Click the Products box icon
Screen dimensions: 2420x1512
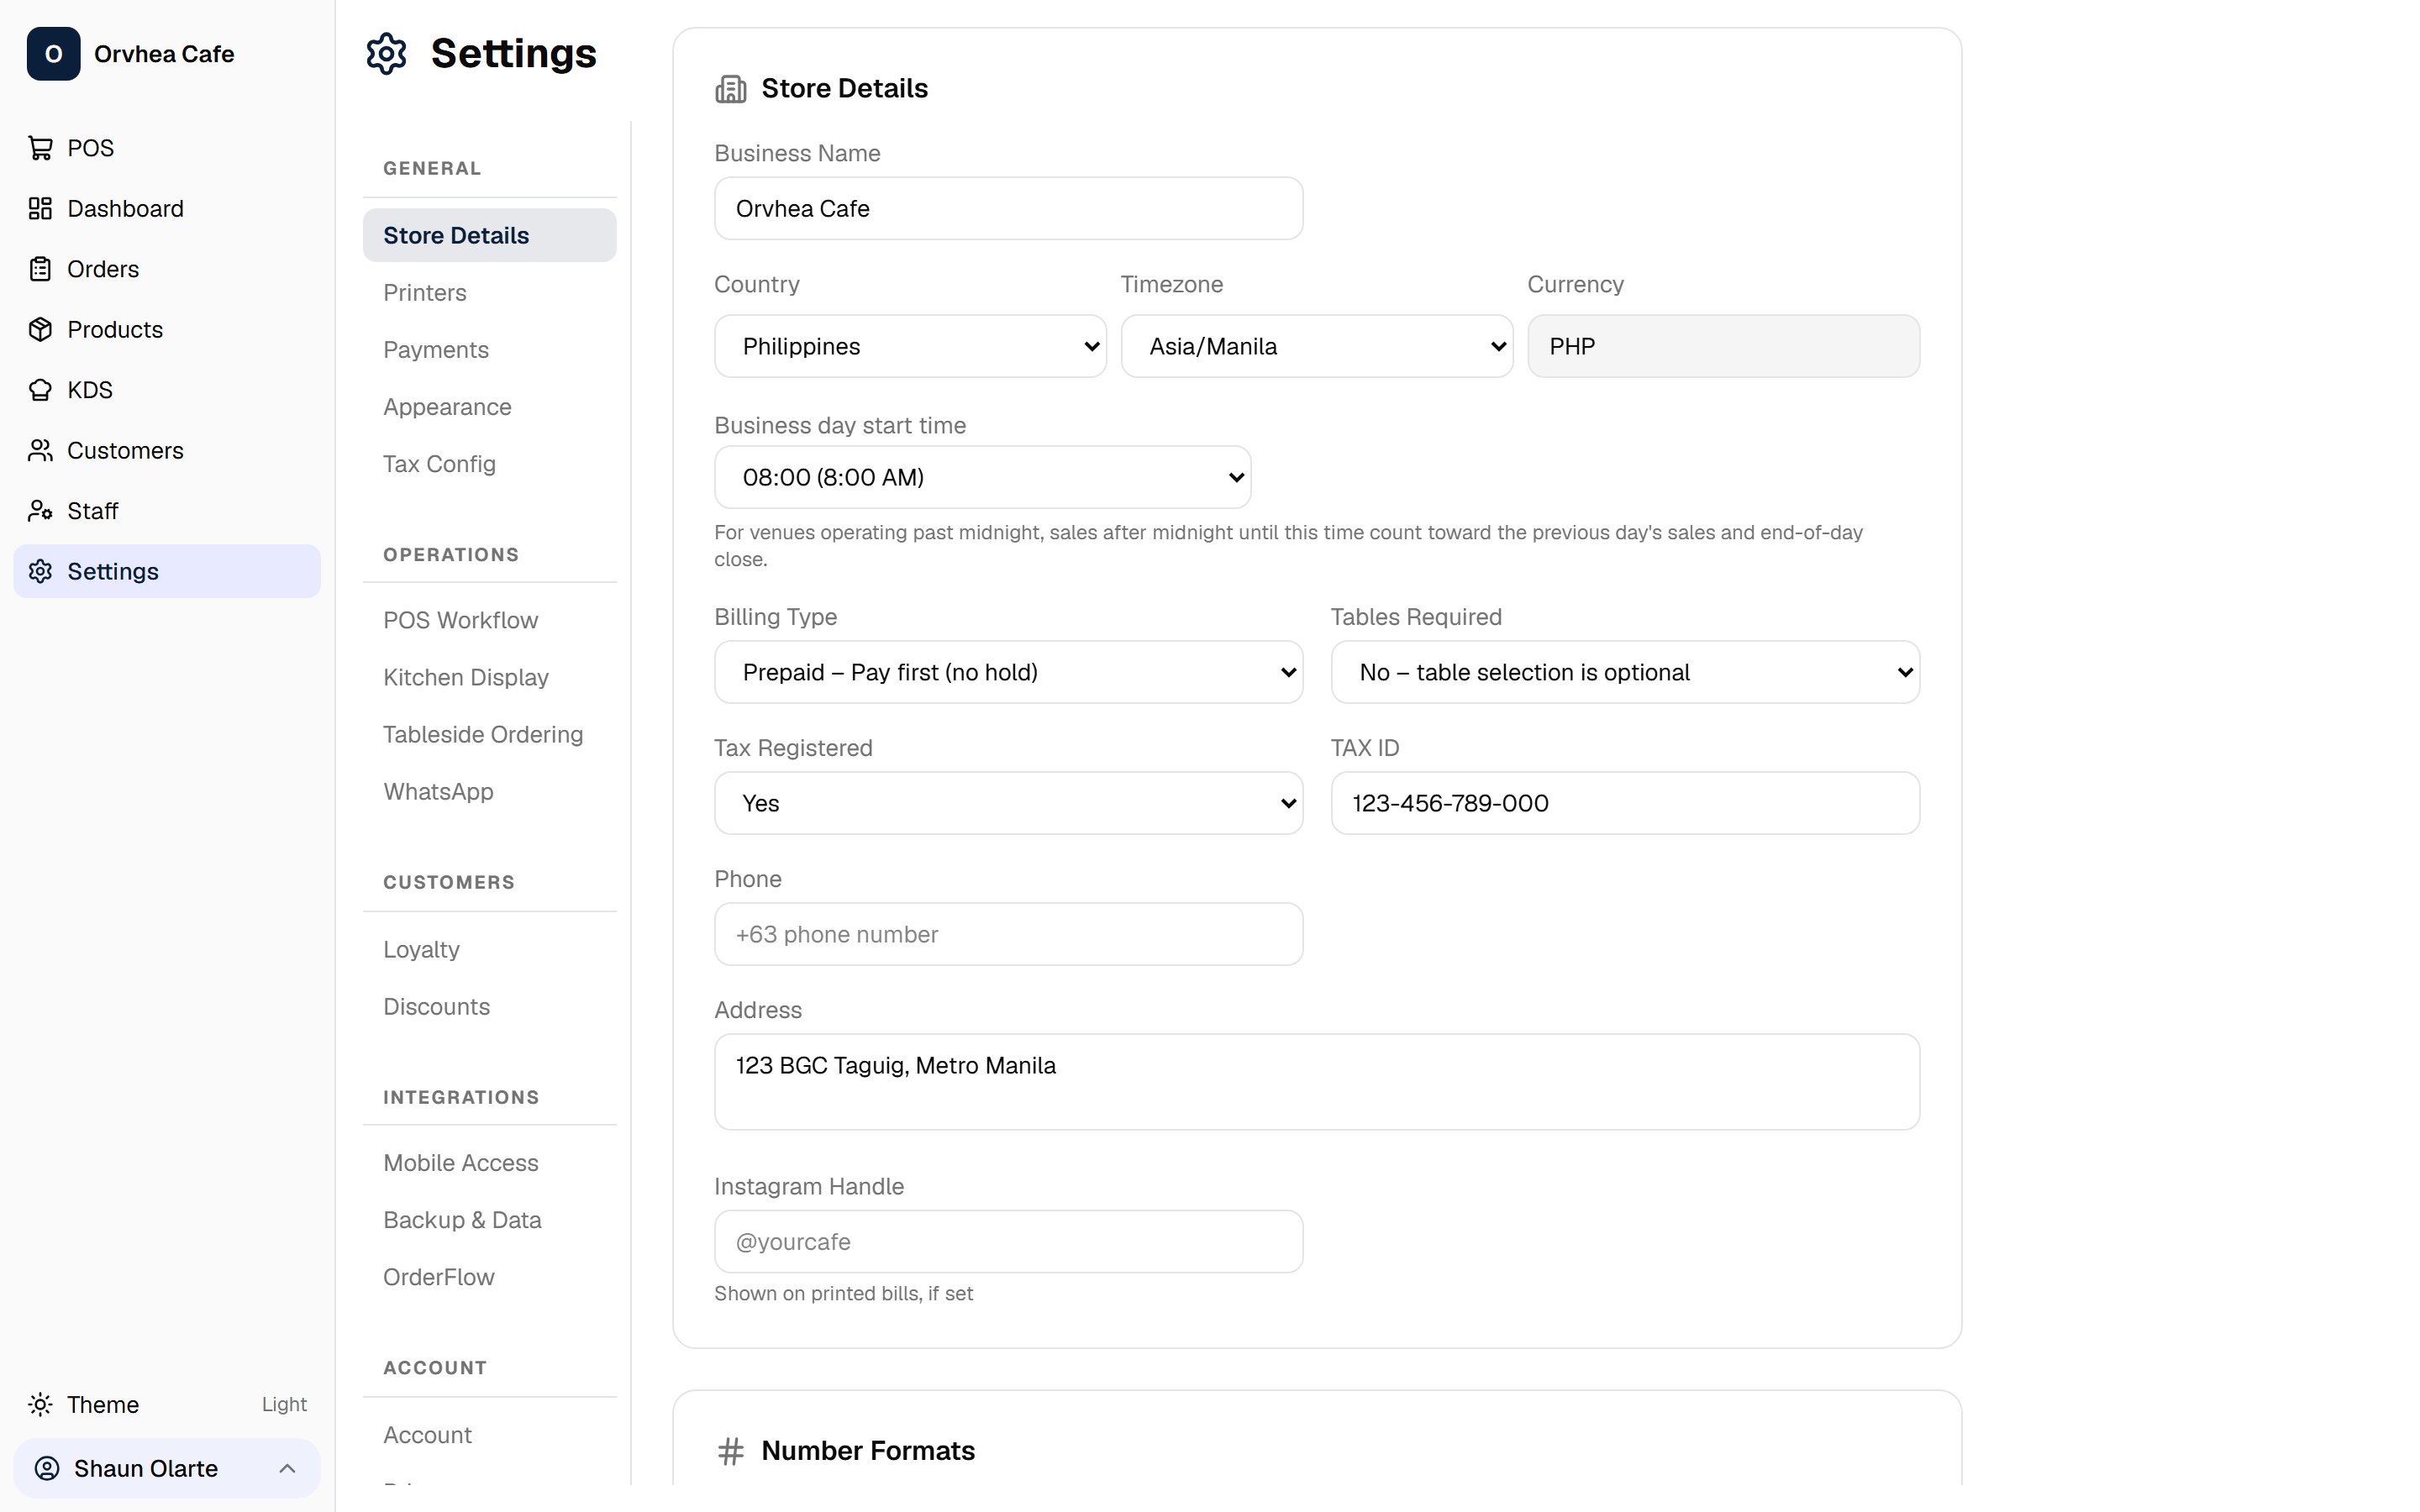coord(40,329)
